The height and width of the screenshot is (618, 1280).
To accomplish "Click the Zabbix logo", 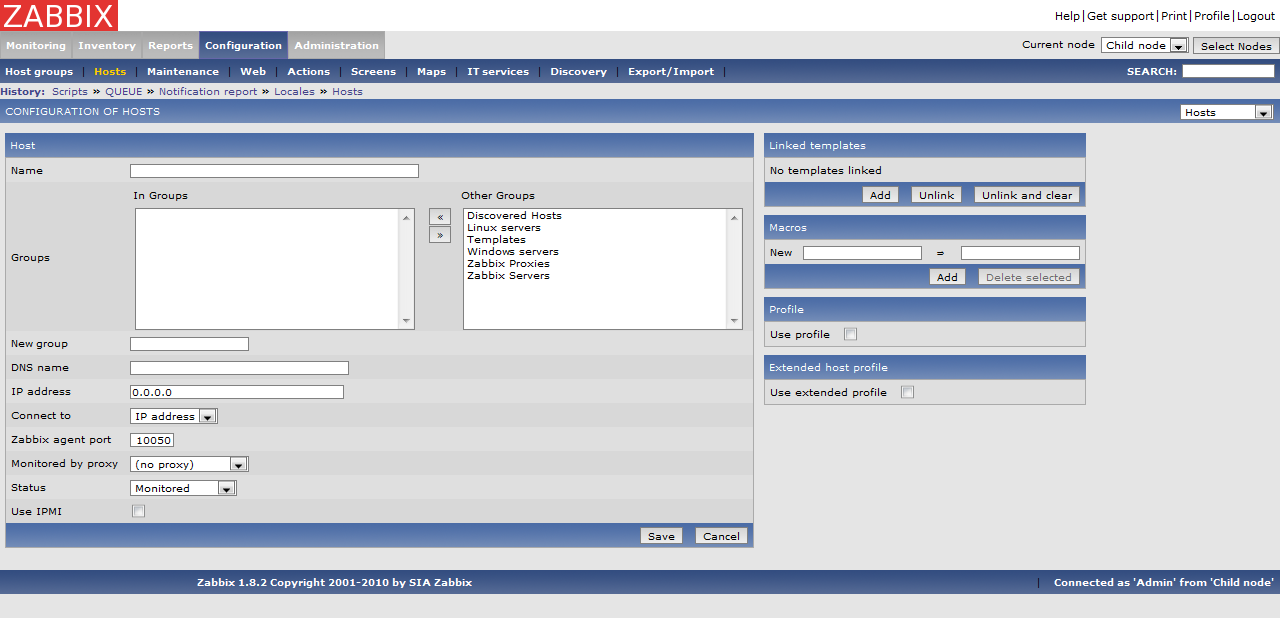I will click(59, 15).
